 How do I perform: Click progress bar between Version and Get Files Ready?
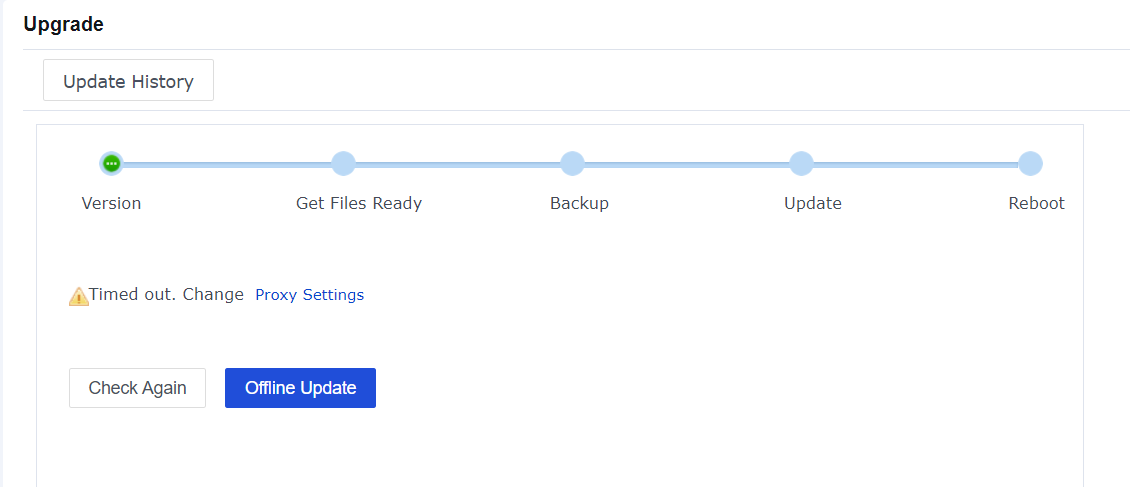(x=227, y=164)
